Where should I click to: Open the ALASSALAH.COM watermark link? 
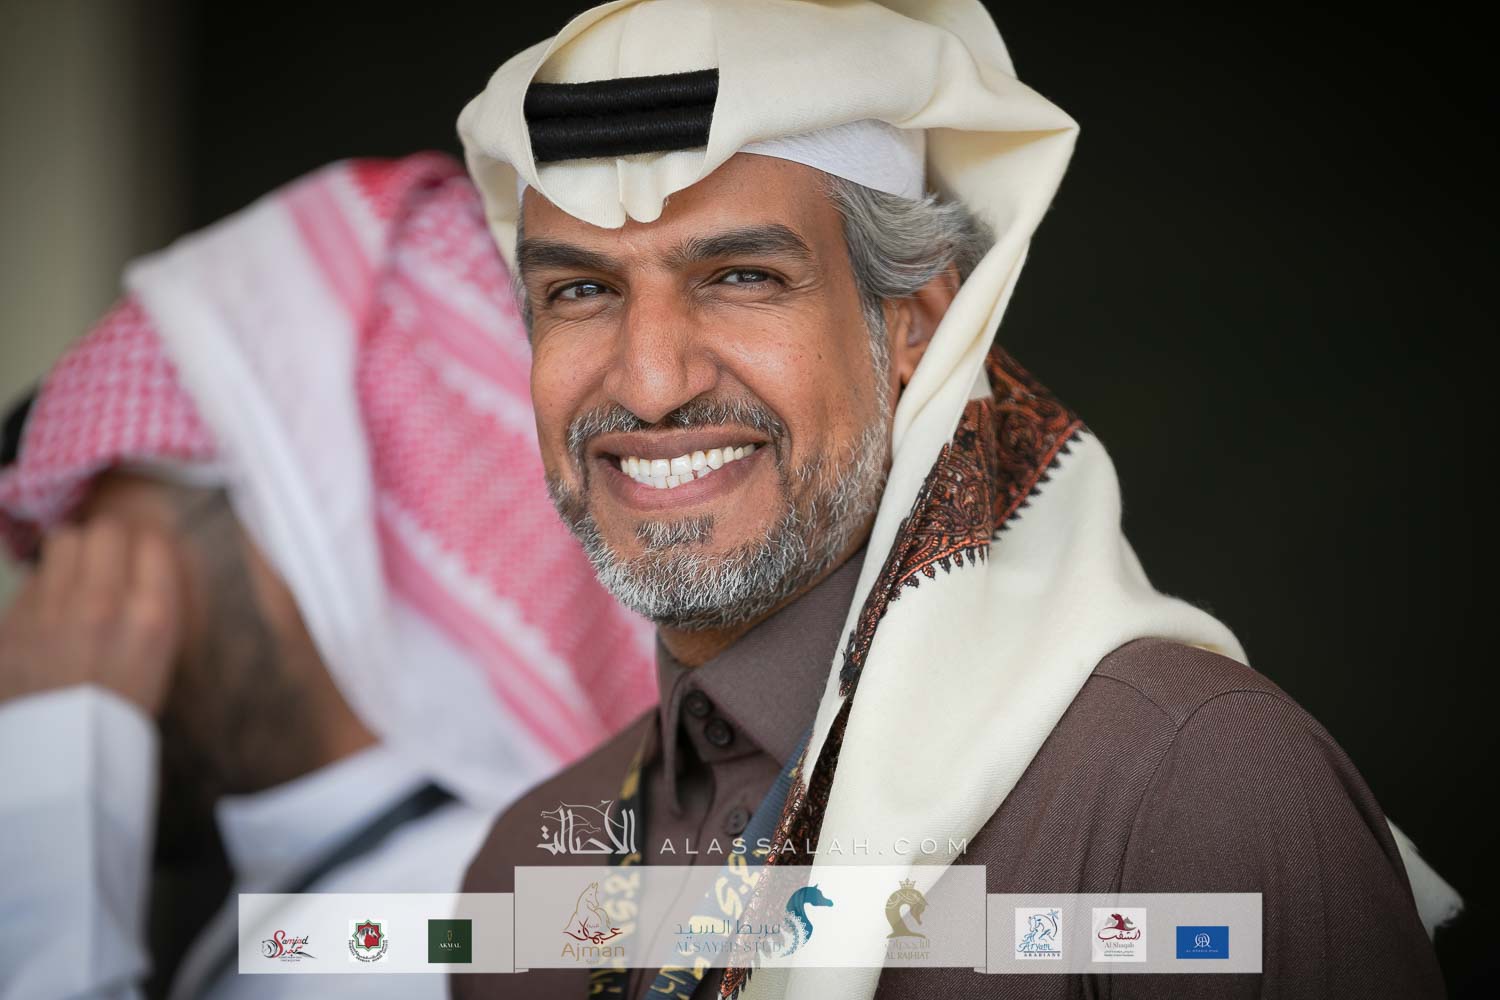(815, 846)
